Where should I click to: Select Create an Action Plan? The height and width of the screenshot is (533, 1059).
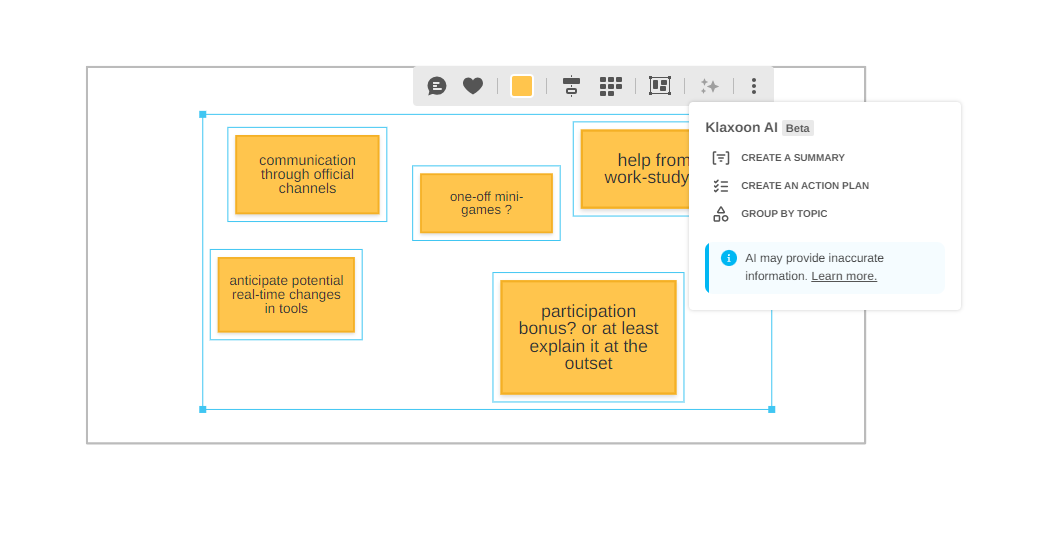(804, 186)
